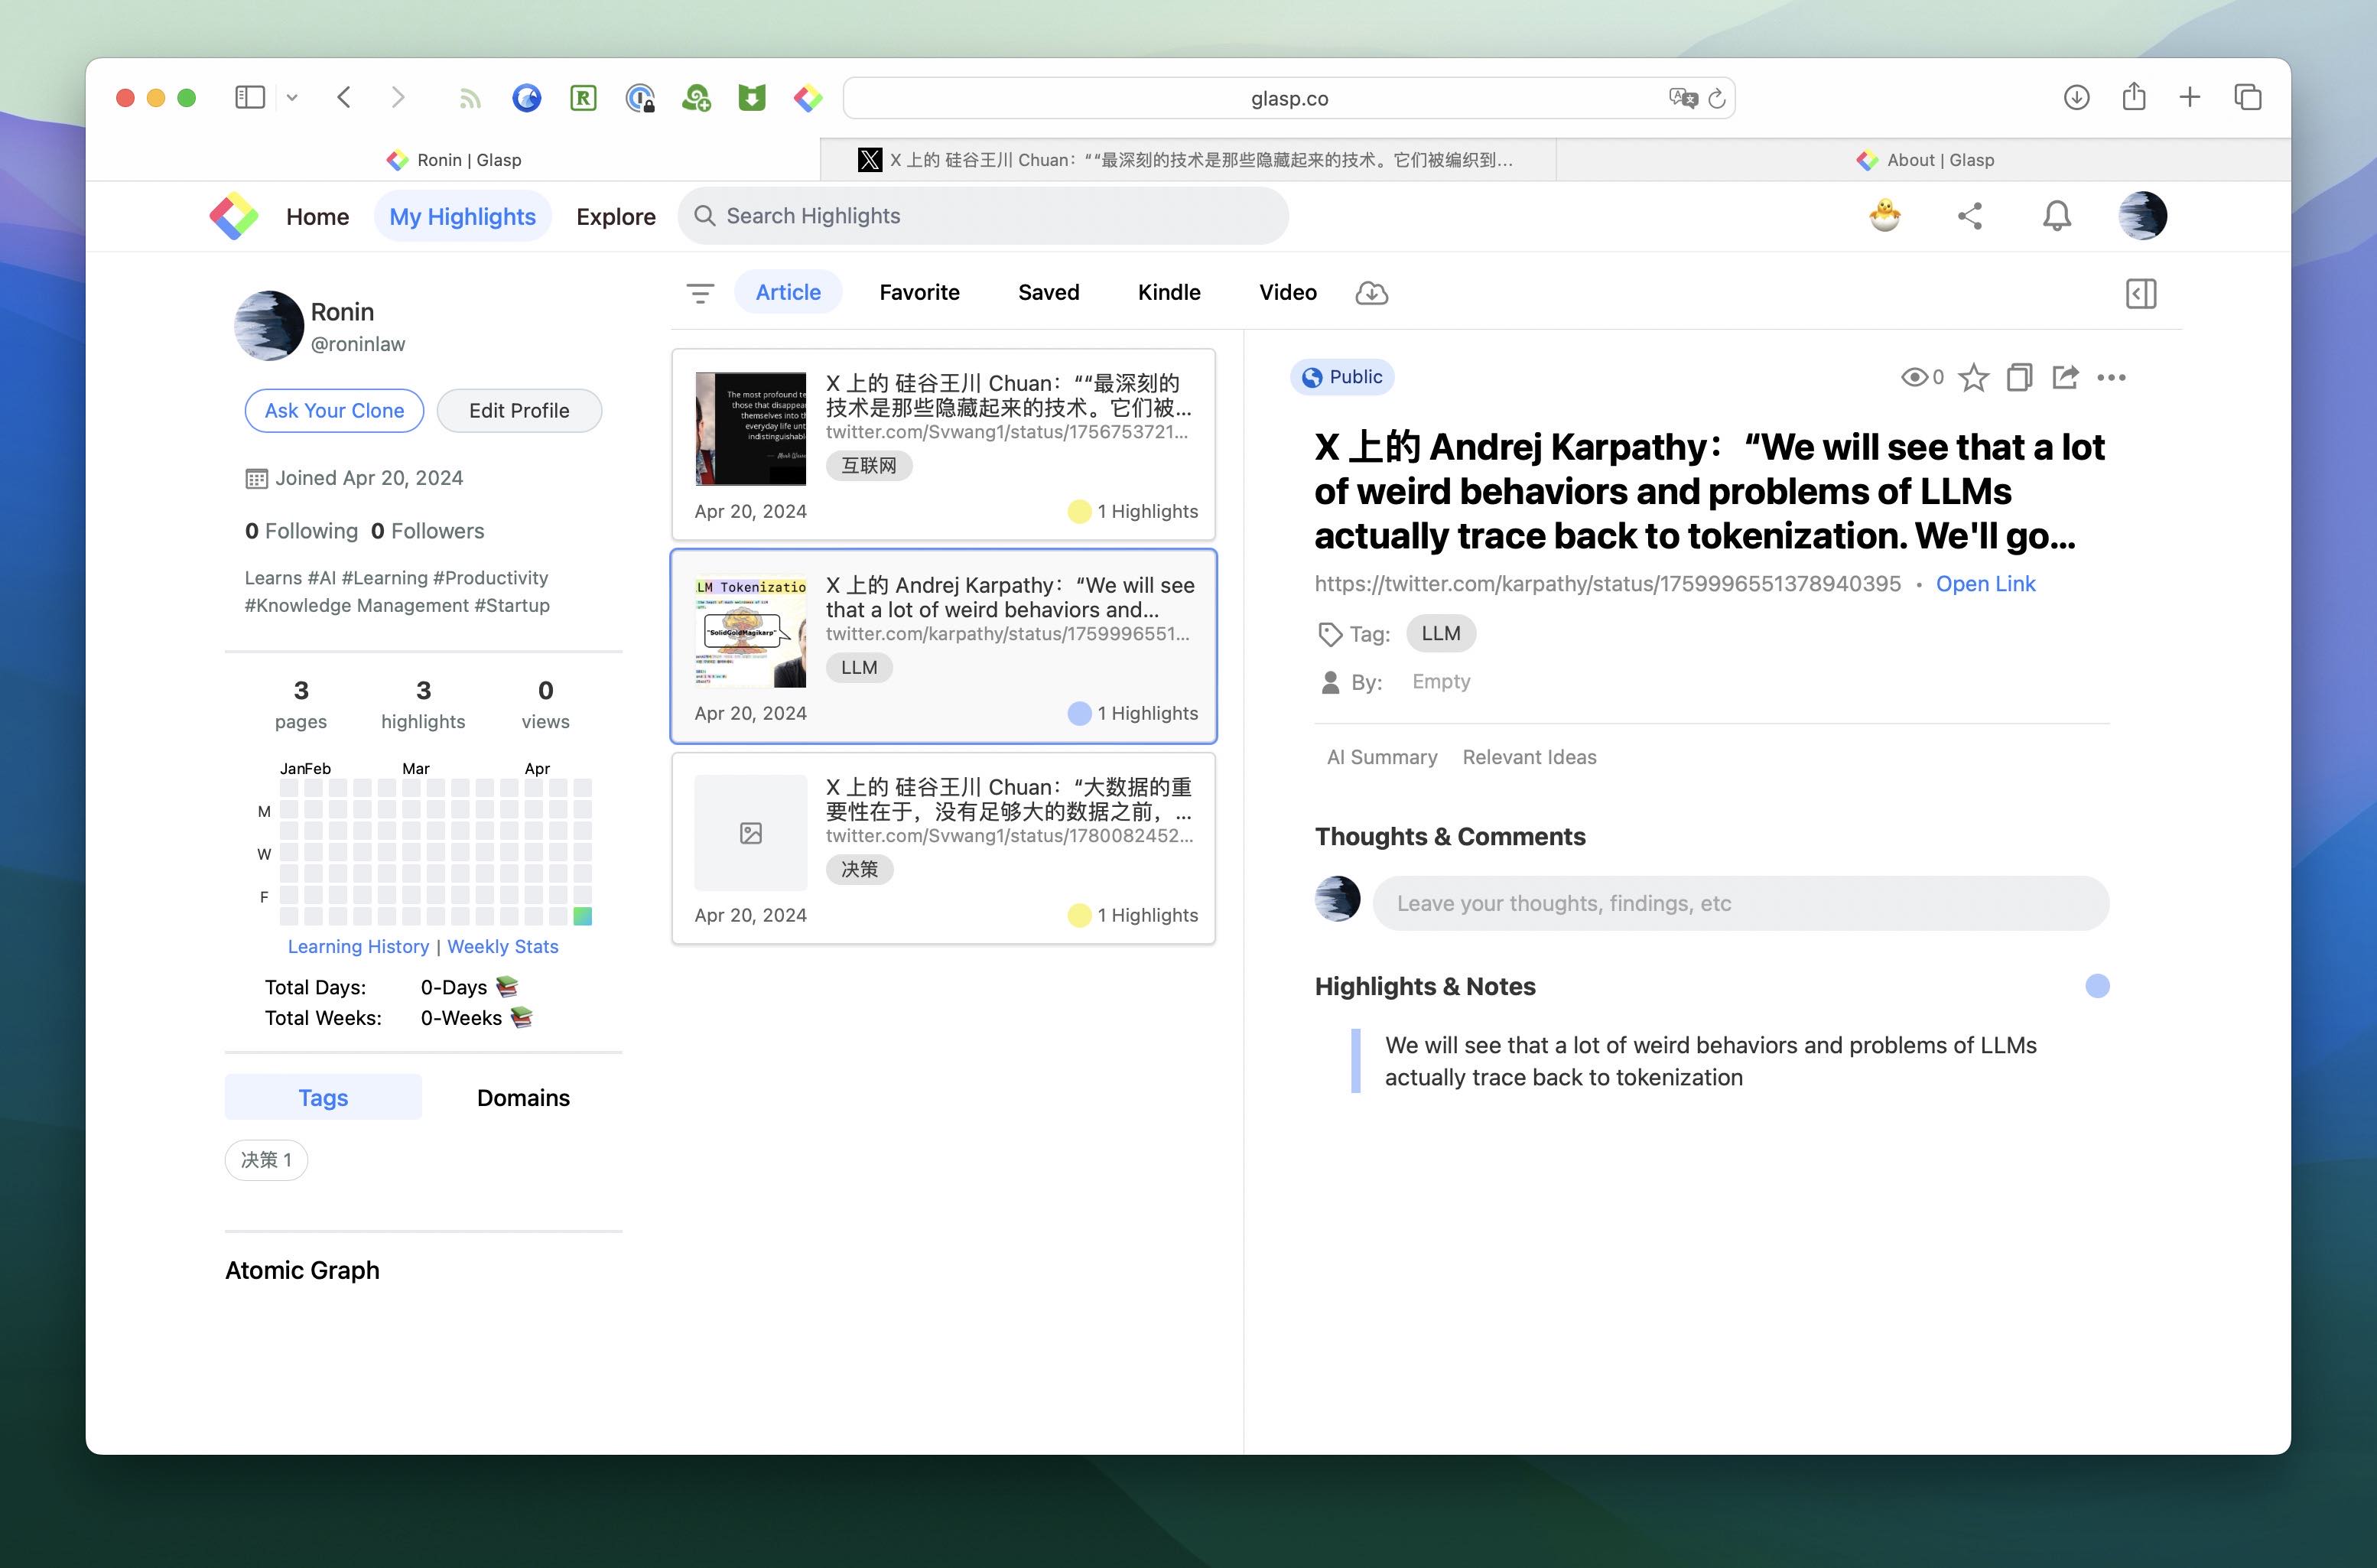2377x1568 pixels.
Task: Click the hatching chick emoji icon
Action: click(1884, 216)
